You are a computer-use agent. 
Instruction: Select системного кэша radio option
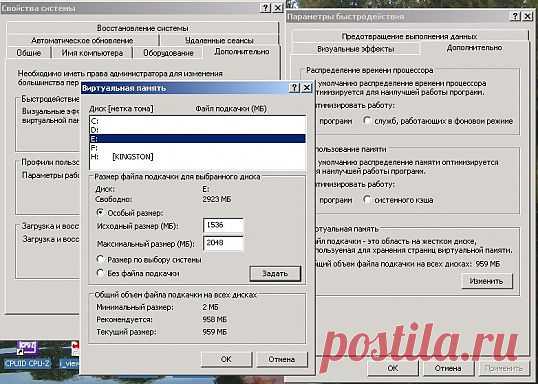pos(367,200)
